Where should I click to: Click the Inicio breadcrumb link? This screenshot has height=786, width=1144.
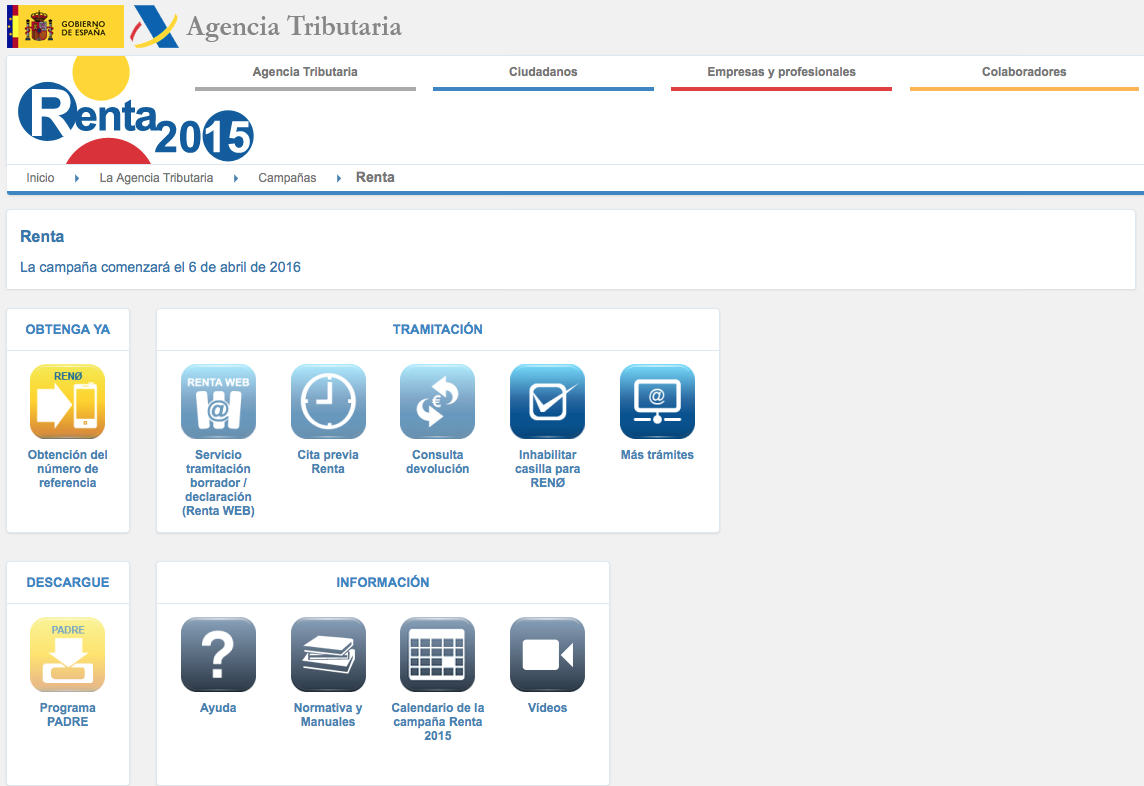[40, 178]
